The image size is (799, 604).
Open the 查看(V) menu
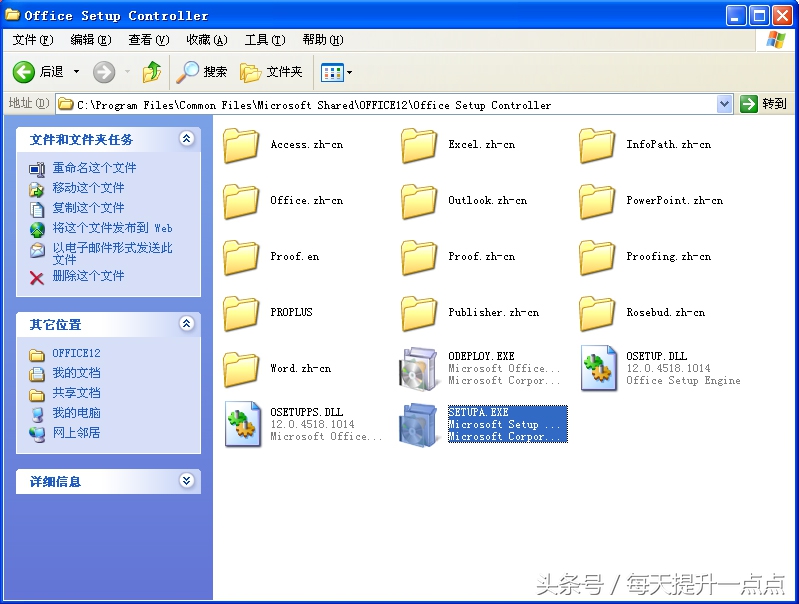149,40
